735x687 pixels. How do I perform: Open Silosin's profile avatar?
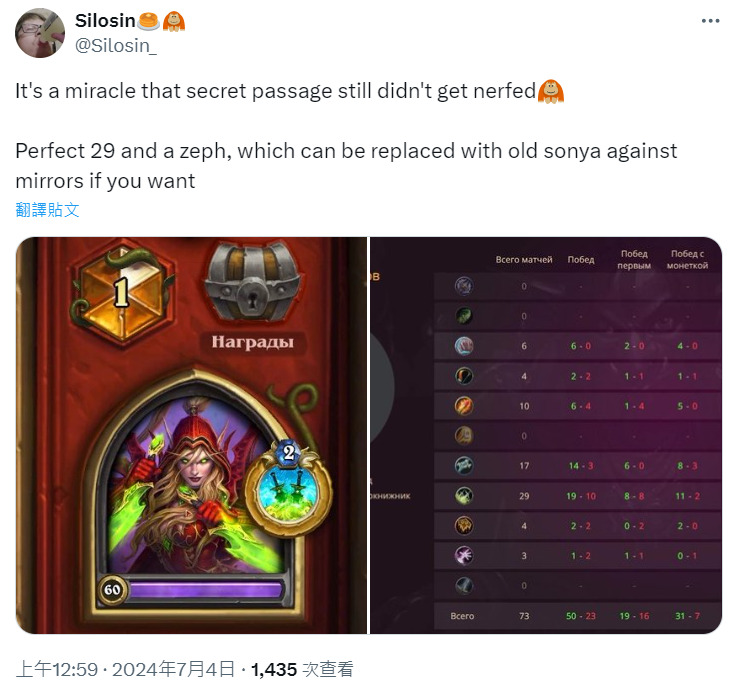coord(40,33)
